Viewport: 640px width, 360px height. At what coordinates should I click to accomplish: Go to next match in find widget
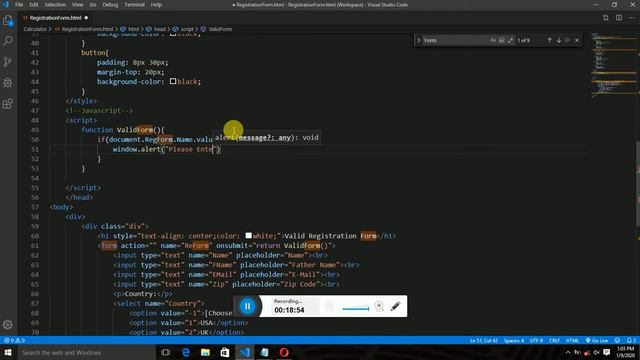(x=559, y=40)
